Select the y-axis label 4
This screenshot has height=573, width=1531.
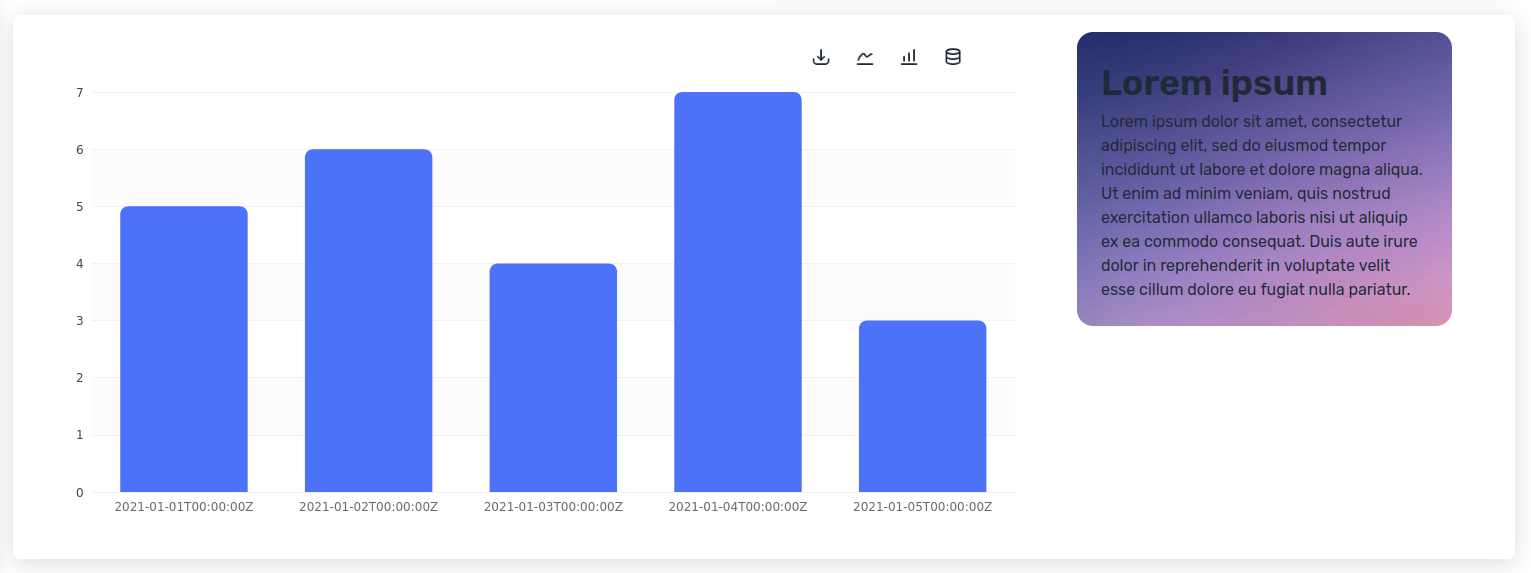tap(80, 264)
